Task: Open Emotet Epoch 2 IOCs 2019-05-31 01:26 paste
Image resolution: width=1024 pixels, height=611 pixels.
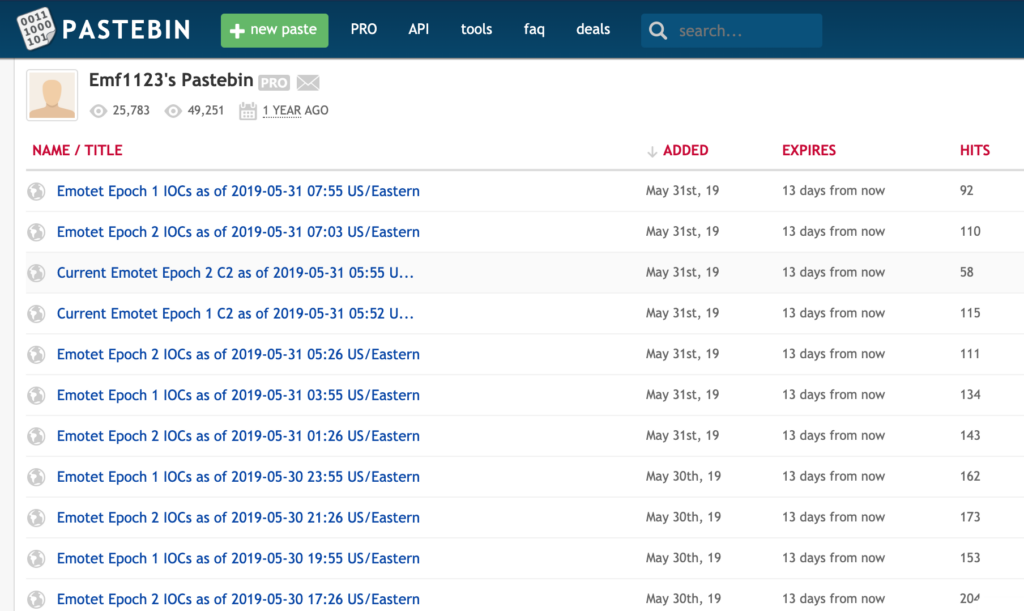Action: point(238,436)
